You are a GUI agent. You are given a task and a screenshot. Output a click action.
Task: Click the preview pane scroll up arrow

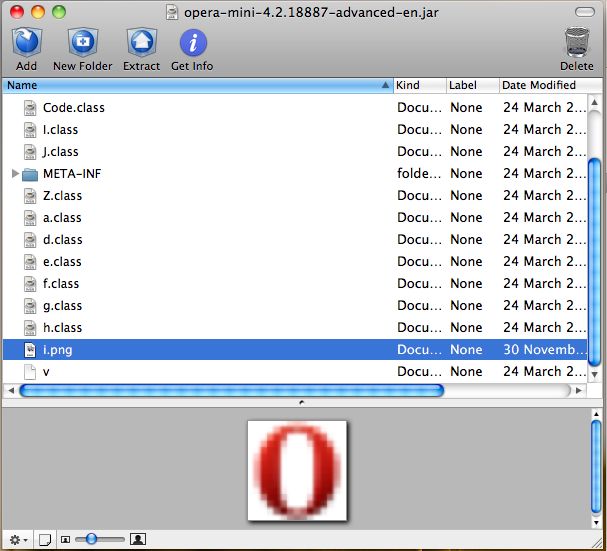coord(596,414)
